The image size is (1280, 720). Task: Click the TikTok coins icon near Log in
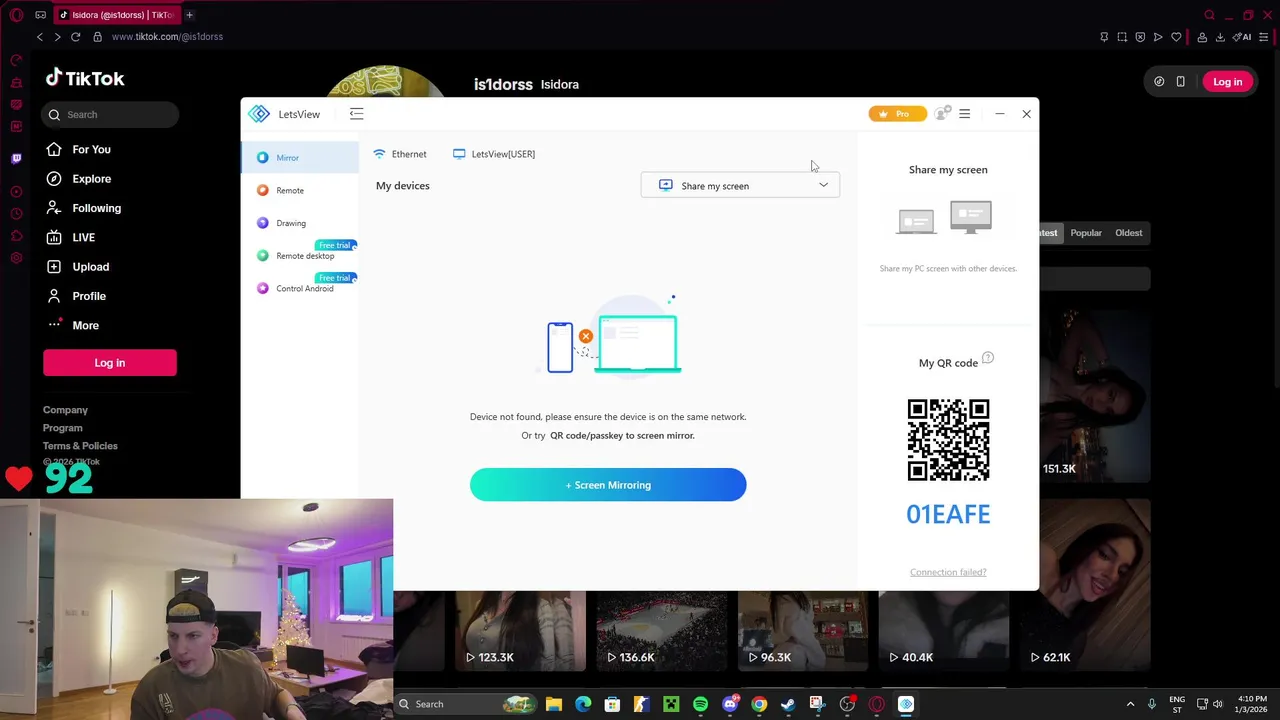[1159, 82]
